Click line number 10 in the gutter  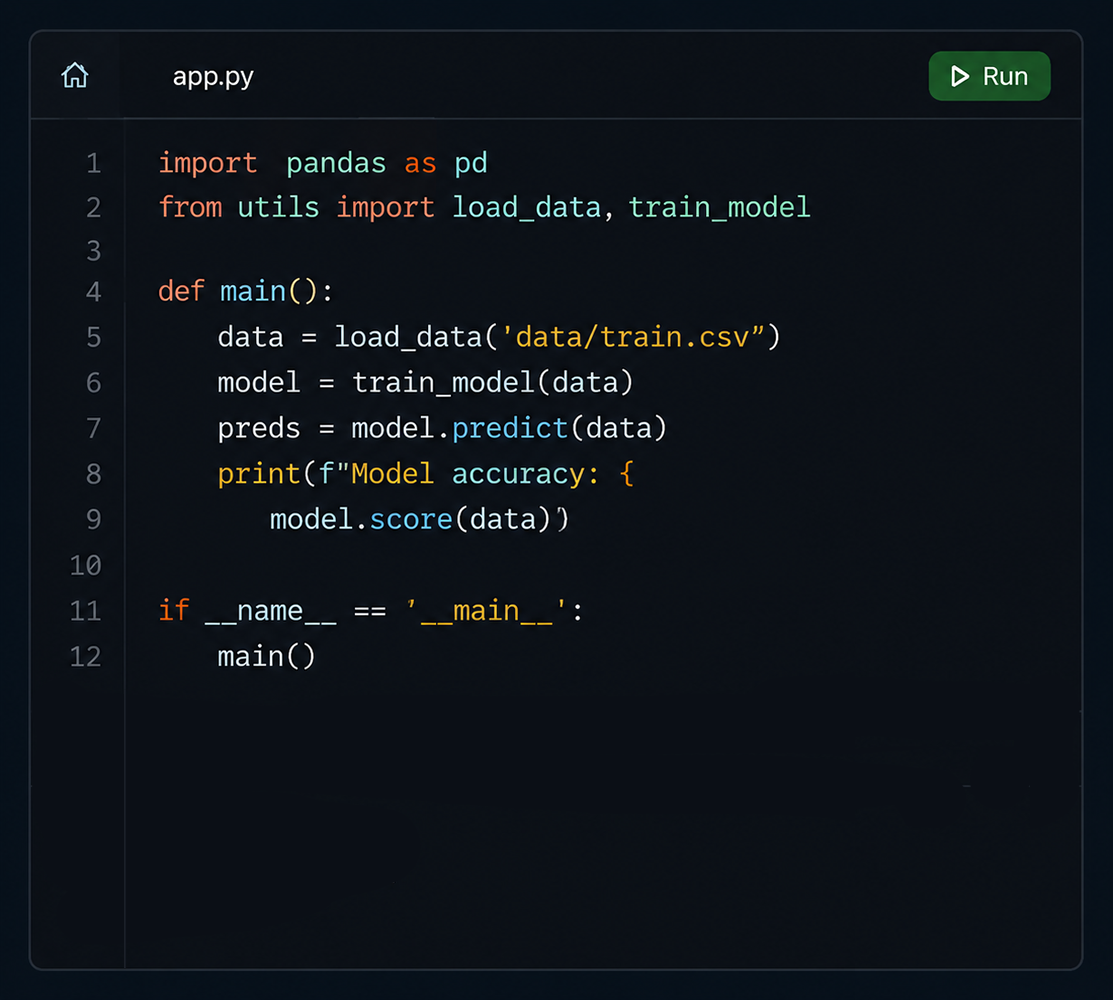click(86, 565)
